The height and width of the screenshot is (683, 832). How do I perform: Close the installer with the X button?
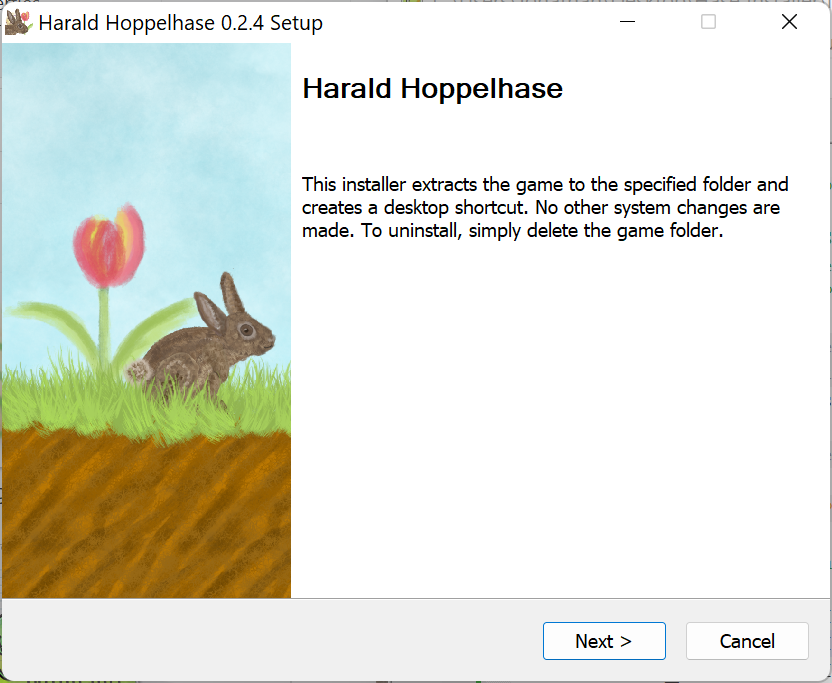[789, 22]
